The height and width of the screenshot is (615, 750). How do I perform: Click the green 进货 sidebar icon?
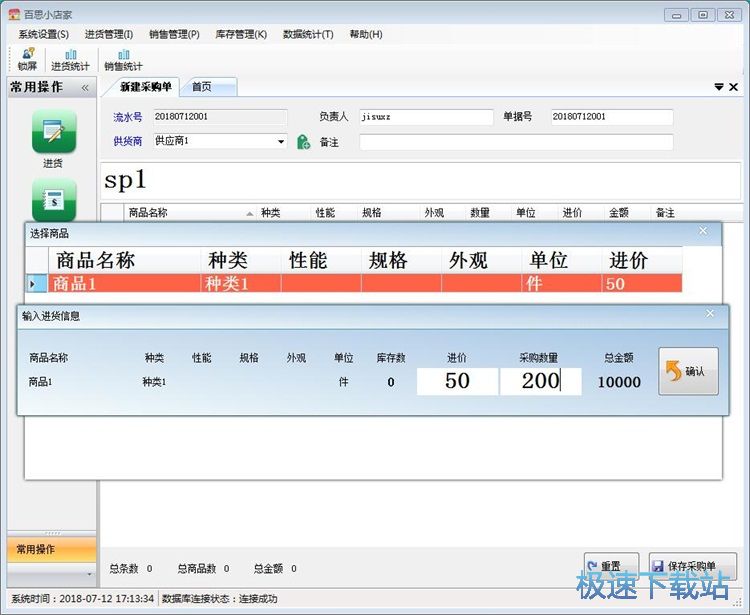[54, 132]
